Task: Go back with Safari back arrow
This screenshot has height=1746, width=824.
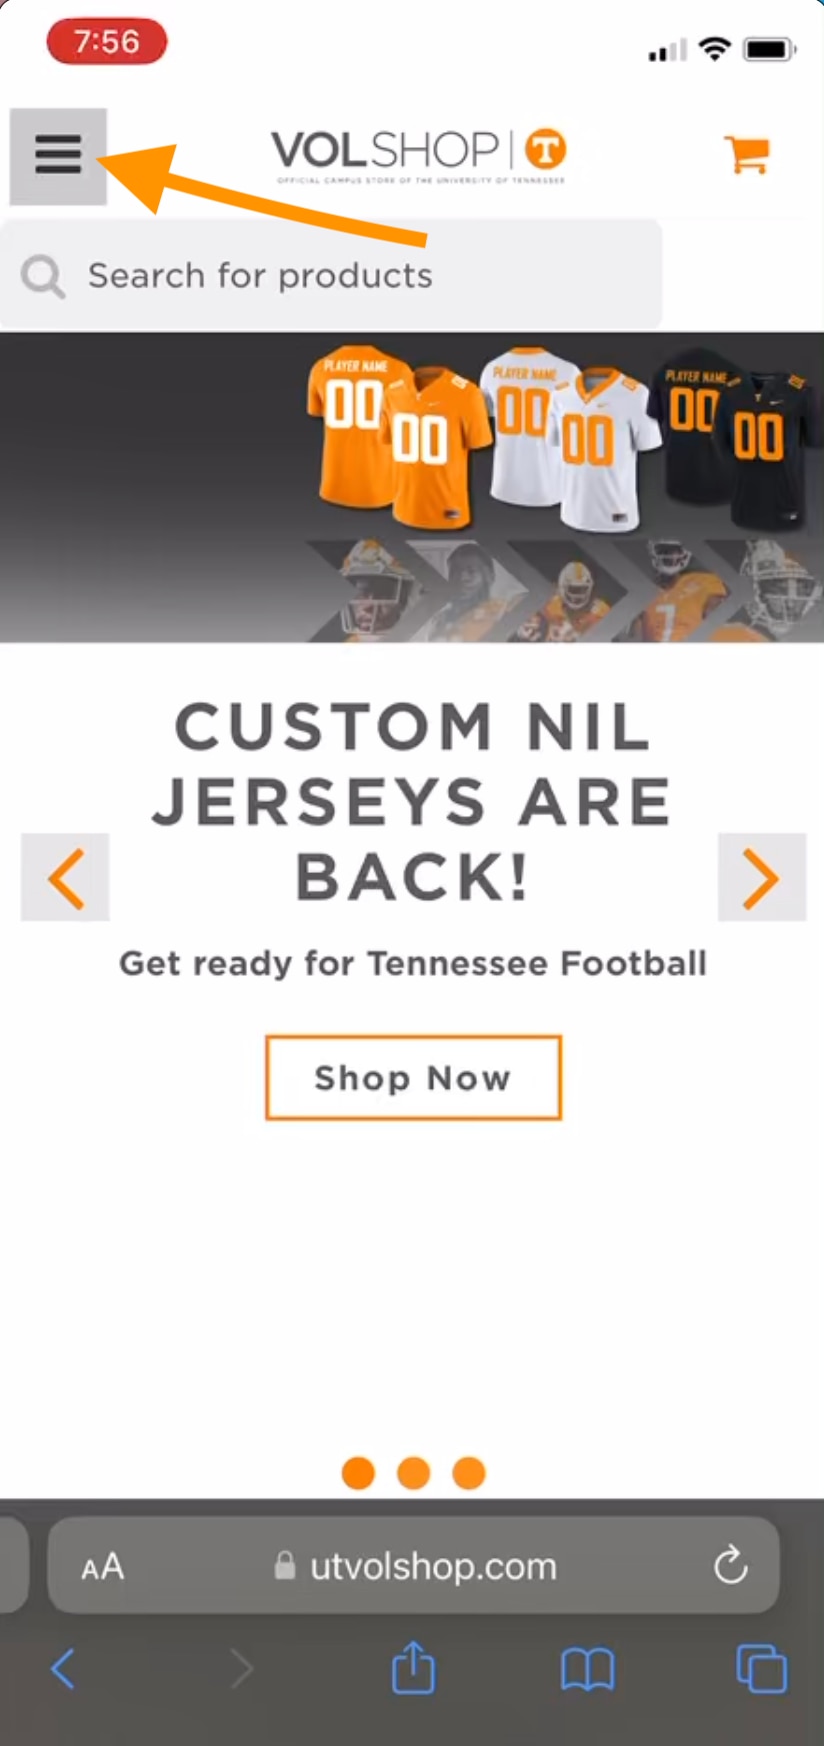Action: coord(63,1669)
